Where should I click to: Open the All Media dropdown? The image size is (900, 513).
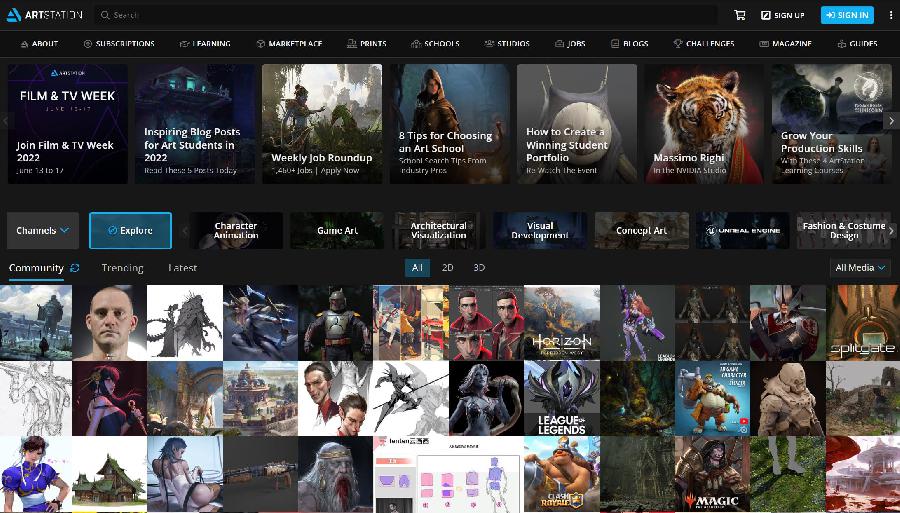pos(860,268)
